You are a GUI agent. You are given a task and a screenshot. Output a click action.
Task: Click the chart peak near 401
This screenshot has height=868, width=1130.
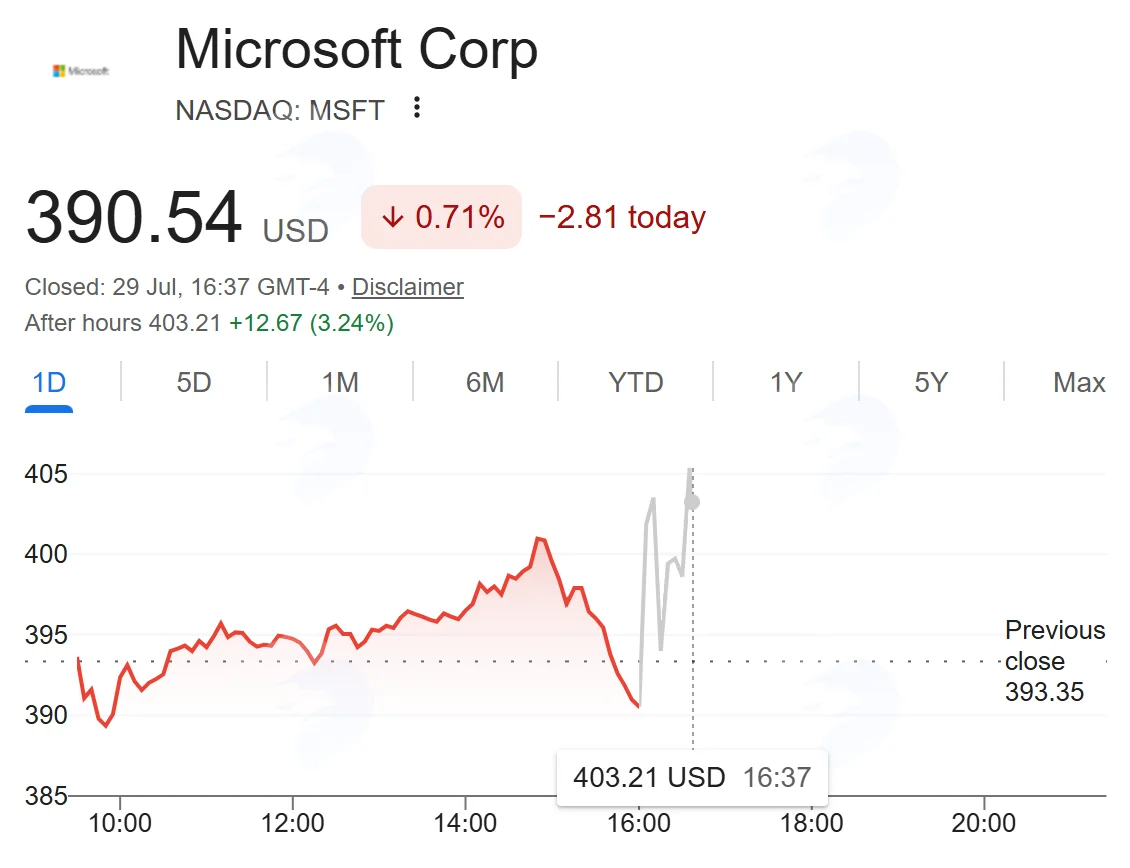(x=540, y=539)
